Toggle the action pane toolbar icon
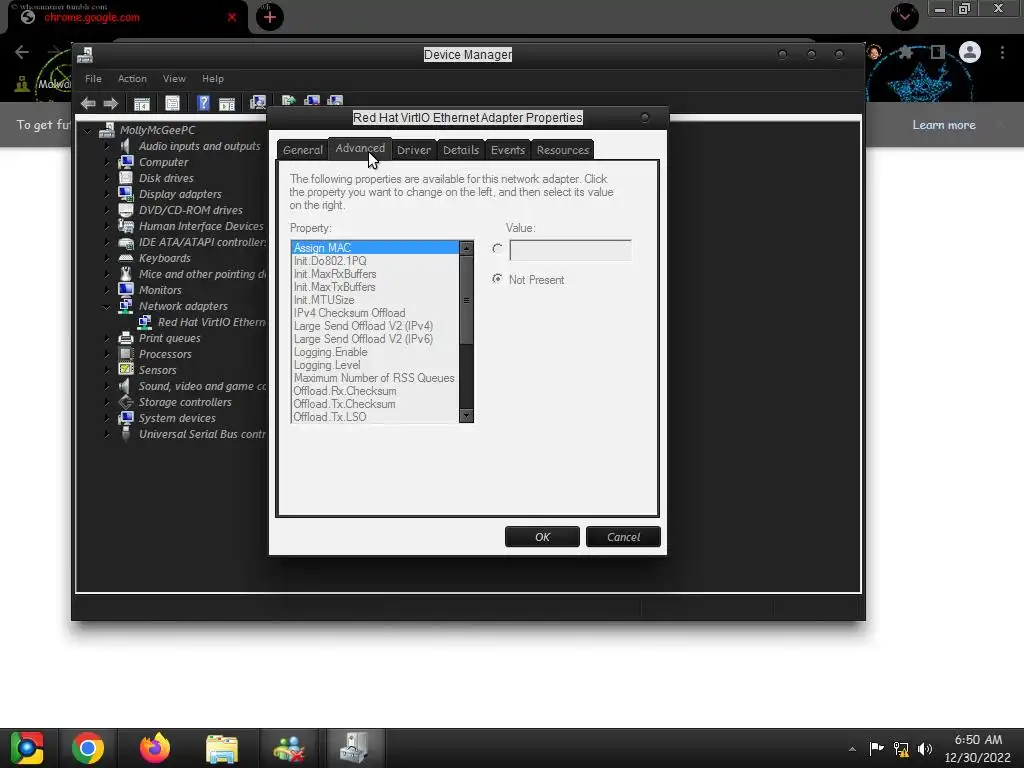 coord(227,103)
